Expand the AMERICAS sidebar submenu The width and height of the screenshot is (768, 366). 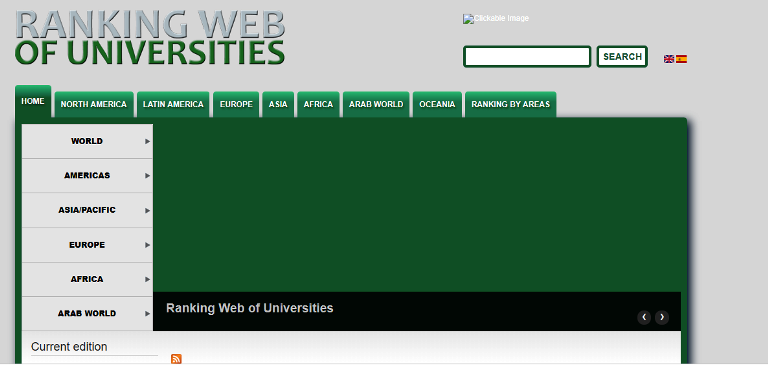click(x=87, y=175)
